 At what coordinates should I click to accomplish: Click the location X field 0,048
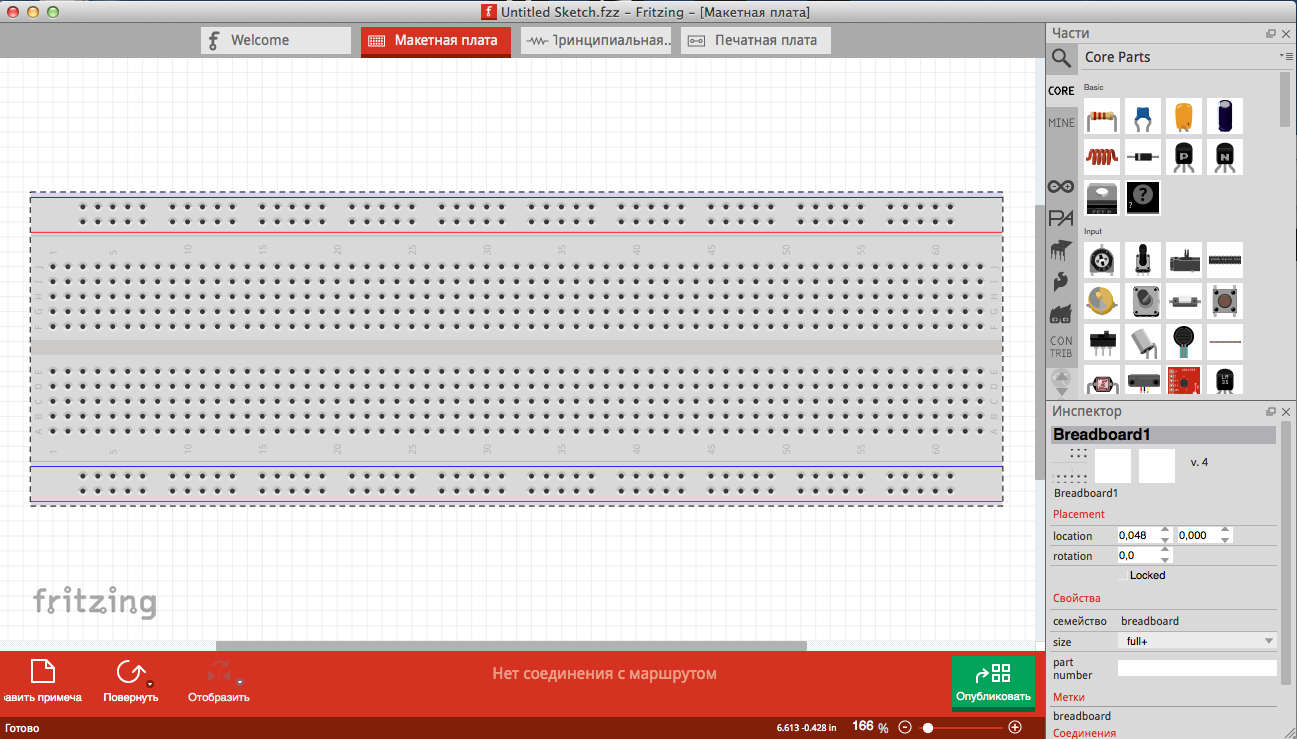click(x=1138, y=535)
